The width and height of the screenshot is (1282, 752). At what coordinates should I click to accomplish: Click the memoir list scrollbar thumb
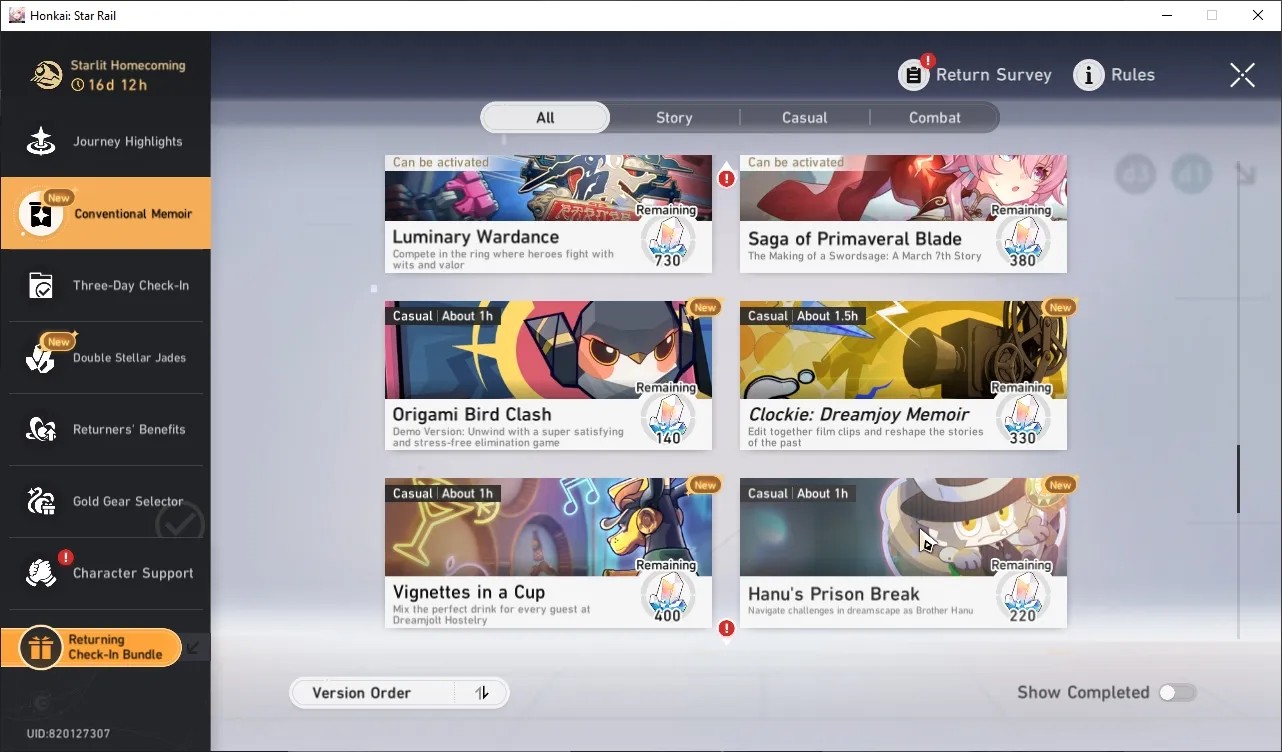(1238, 479)
